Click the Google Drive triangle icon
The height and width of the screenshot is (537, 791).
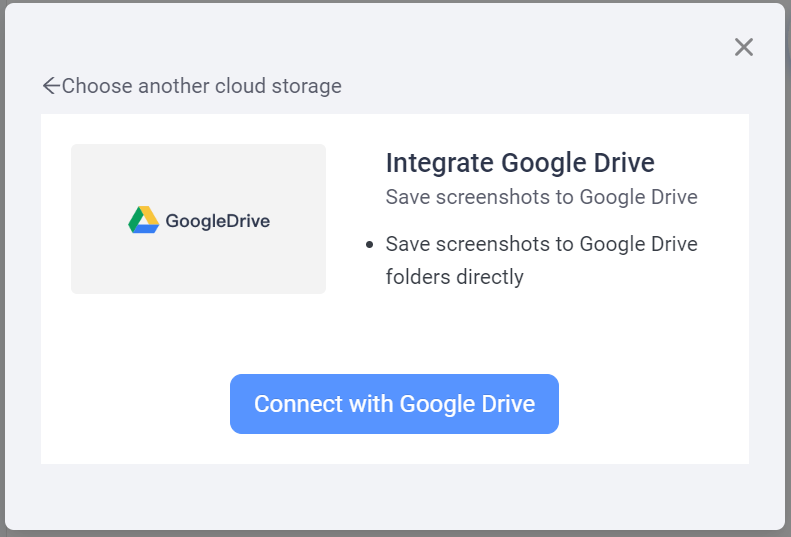[x=144, y=220]
